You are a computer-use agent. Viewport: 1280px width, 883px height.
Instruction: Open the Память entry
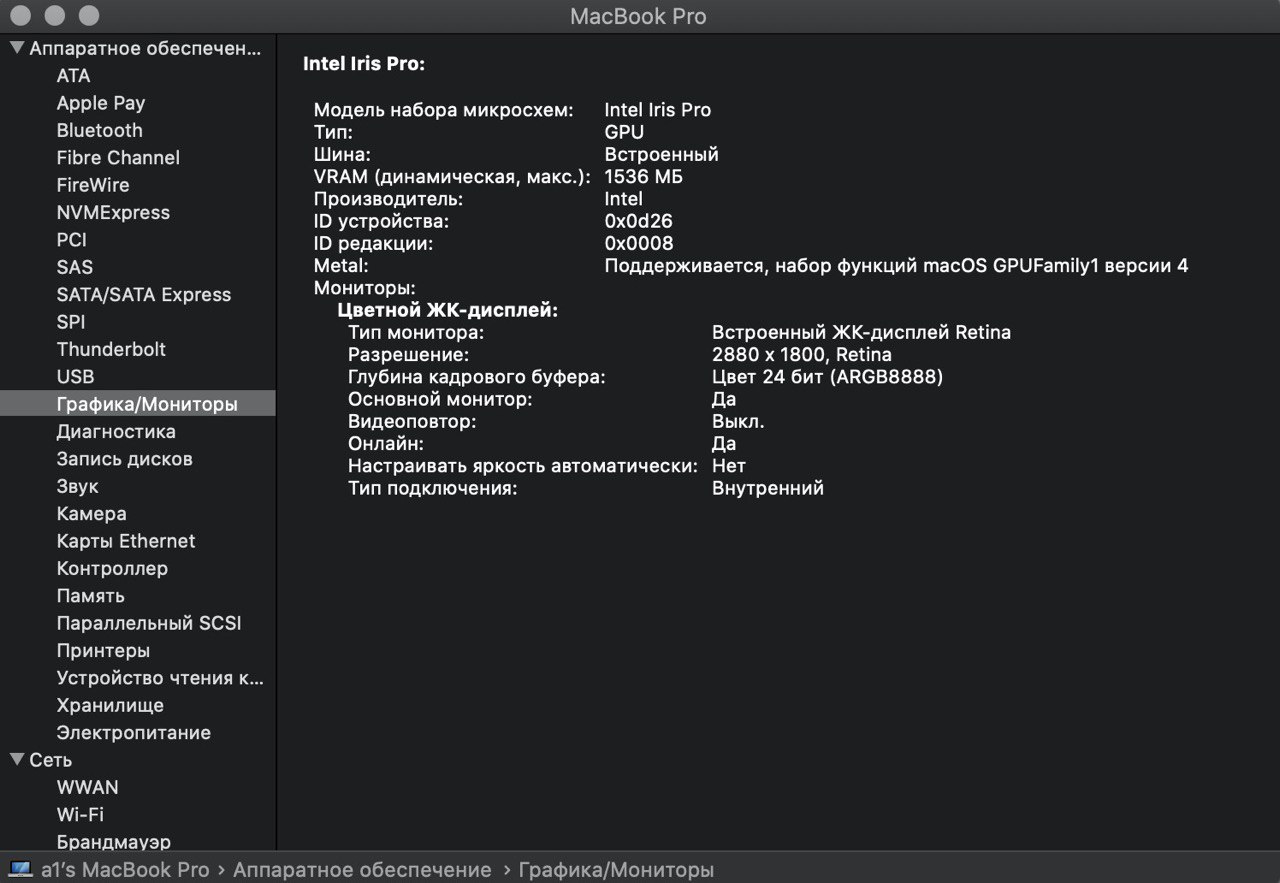(x=91, y=596)
